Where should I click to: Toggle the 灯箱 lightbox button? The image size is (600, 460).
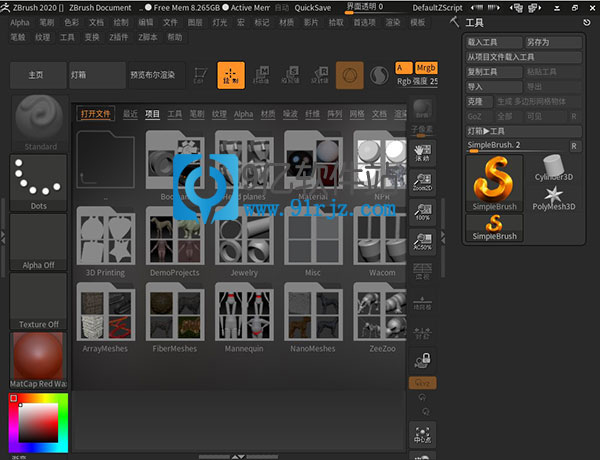tap(97, 75)
